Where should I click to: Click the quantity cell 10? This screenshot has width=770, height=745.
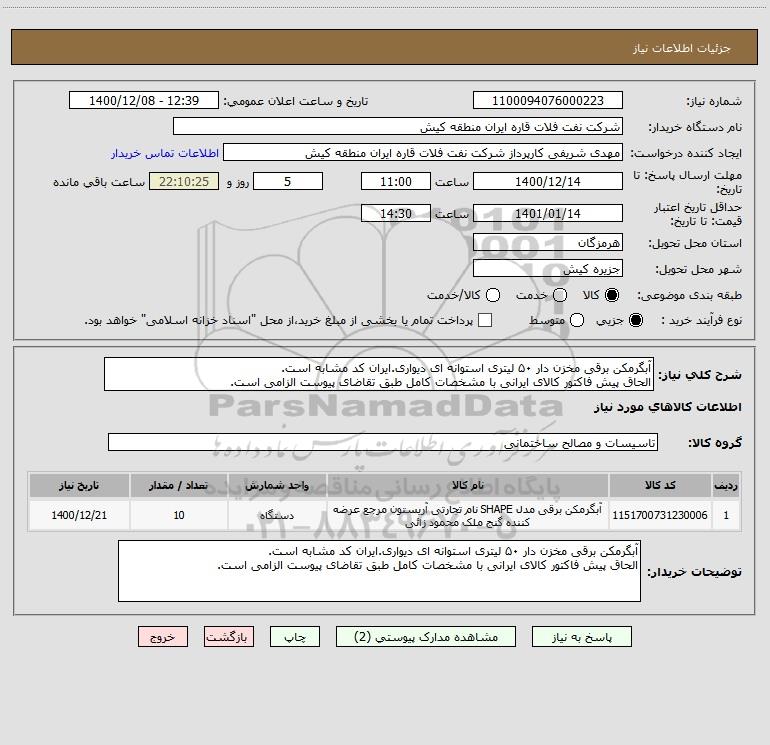point(179,515)
